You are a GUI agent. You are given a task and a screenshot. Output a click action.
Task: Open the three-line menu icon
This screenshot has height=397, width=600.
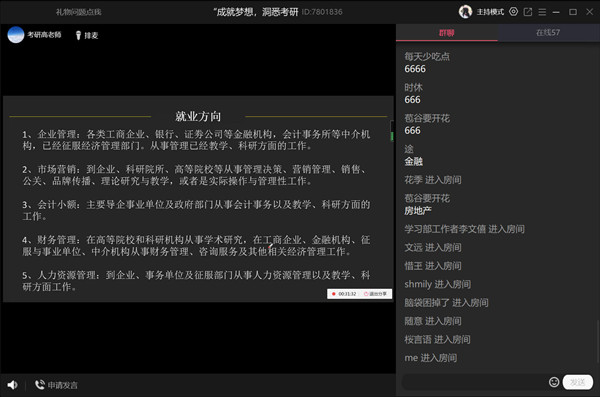coord(542,12)
